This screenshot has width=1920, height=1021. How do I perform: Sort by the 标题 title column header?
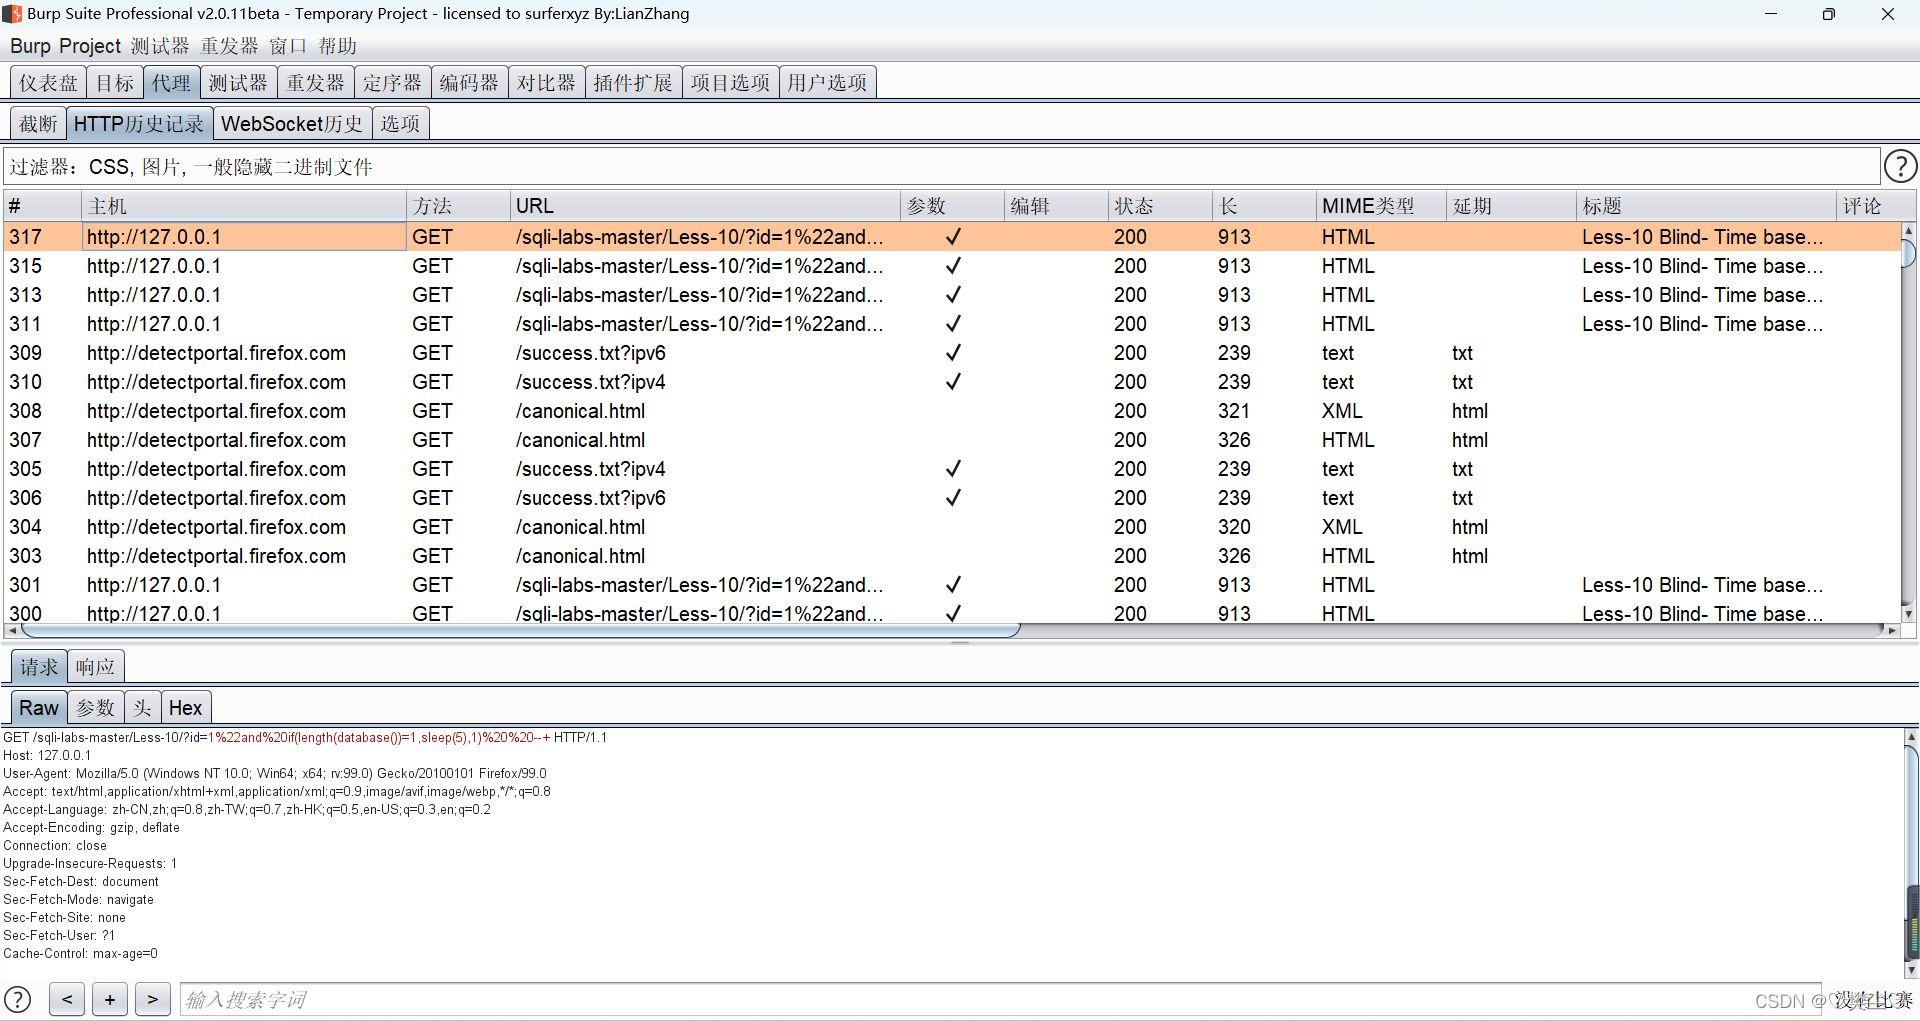pos(1706,206)
